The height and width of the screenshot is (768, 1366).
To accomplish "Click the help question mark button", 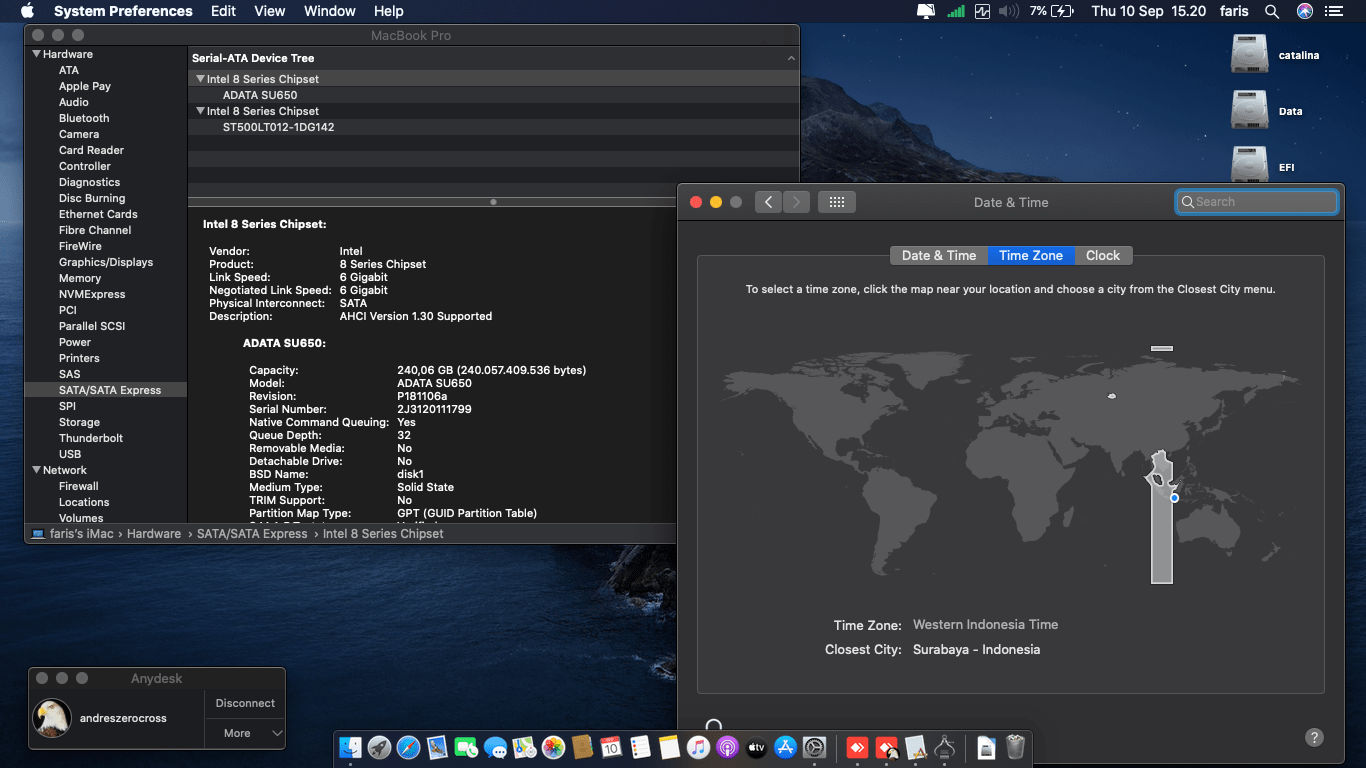I will pos(1314,737).
